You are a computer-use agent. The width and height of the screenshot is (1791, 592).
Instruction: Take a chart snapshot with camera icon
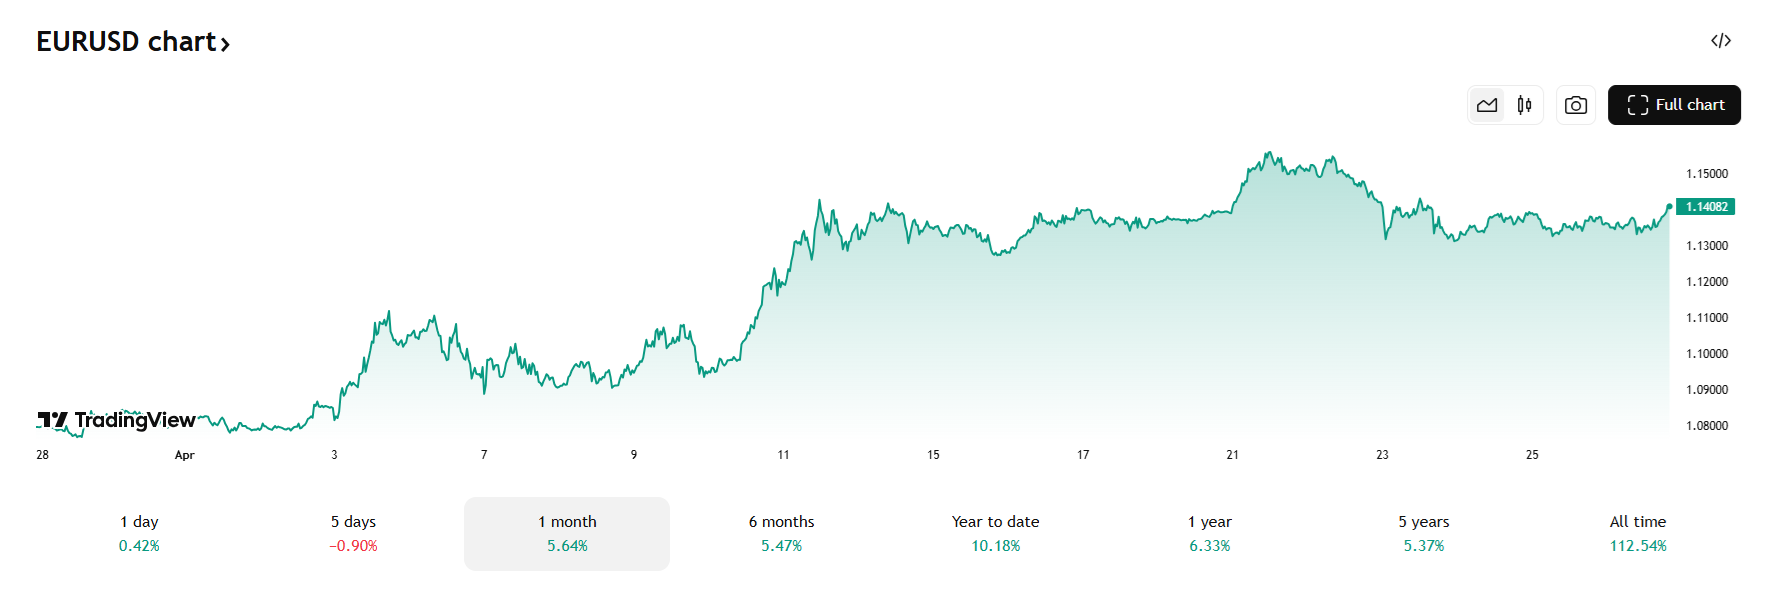coord(1576,105)
